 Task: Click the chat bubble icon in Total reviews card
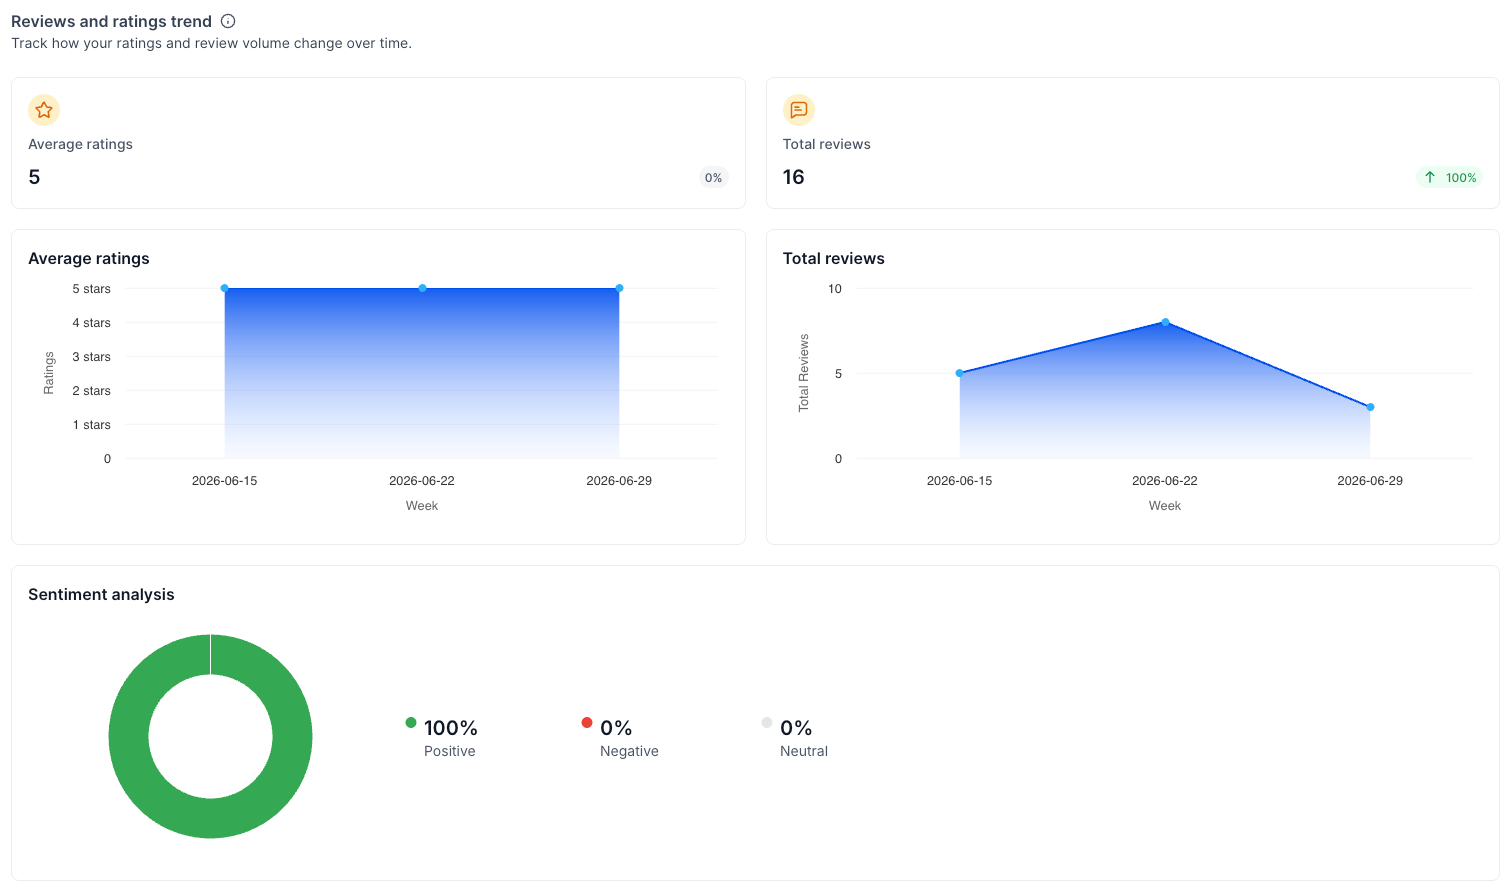point(799,110)
